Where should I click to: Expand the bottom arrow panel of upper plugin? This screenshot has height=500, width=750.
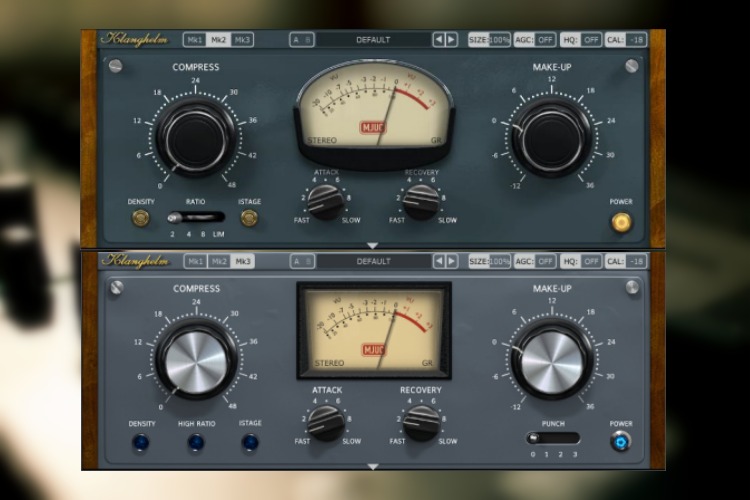[x=373, y=245]
